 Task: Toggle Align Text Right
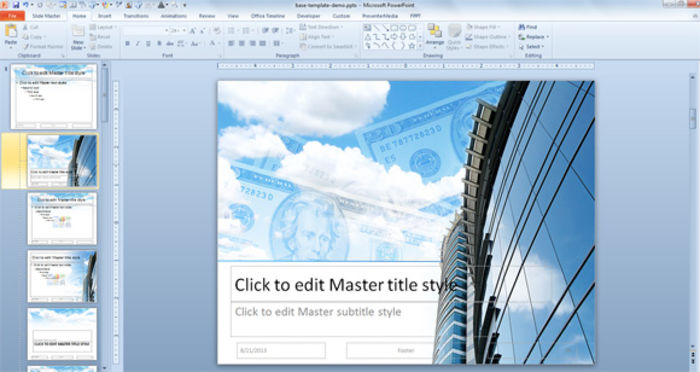click(x=252, y=43)
